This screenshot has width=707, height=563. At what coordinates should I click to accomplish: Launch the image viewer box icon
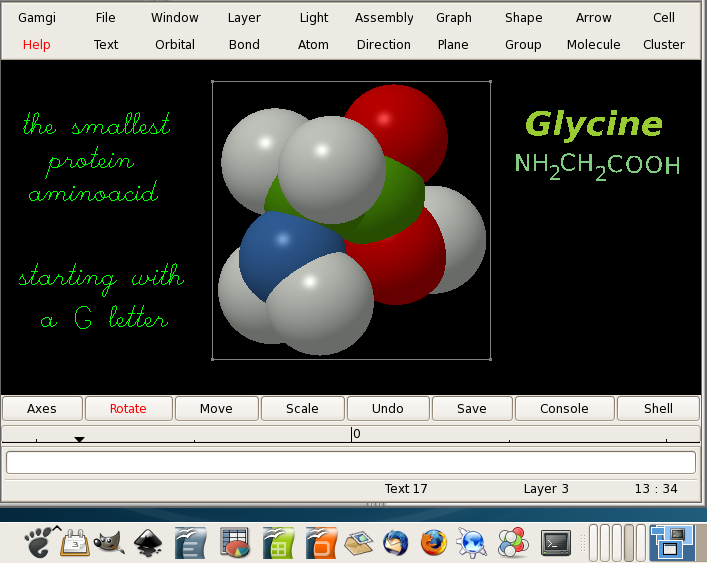click(359, 542)
